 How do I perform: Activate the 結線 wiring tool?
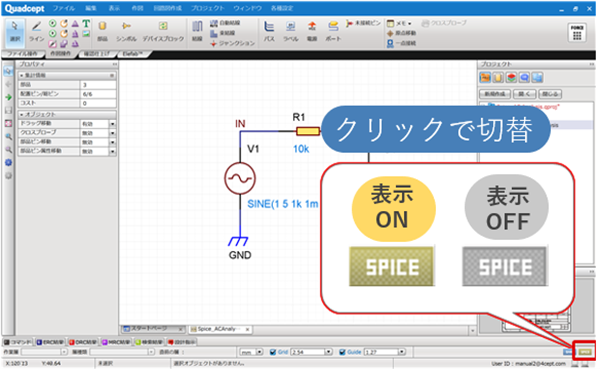(197, 31)
